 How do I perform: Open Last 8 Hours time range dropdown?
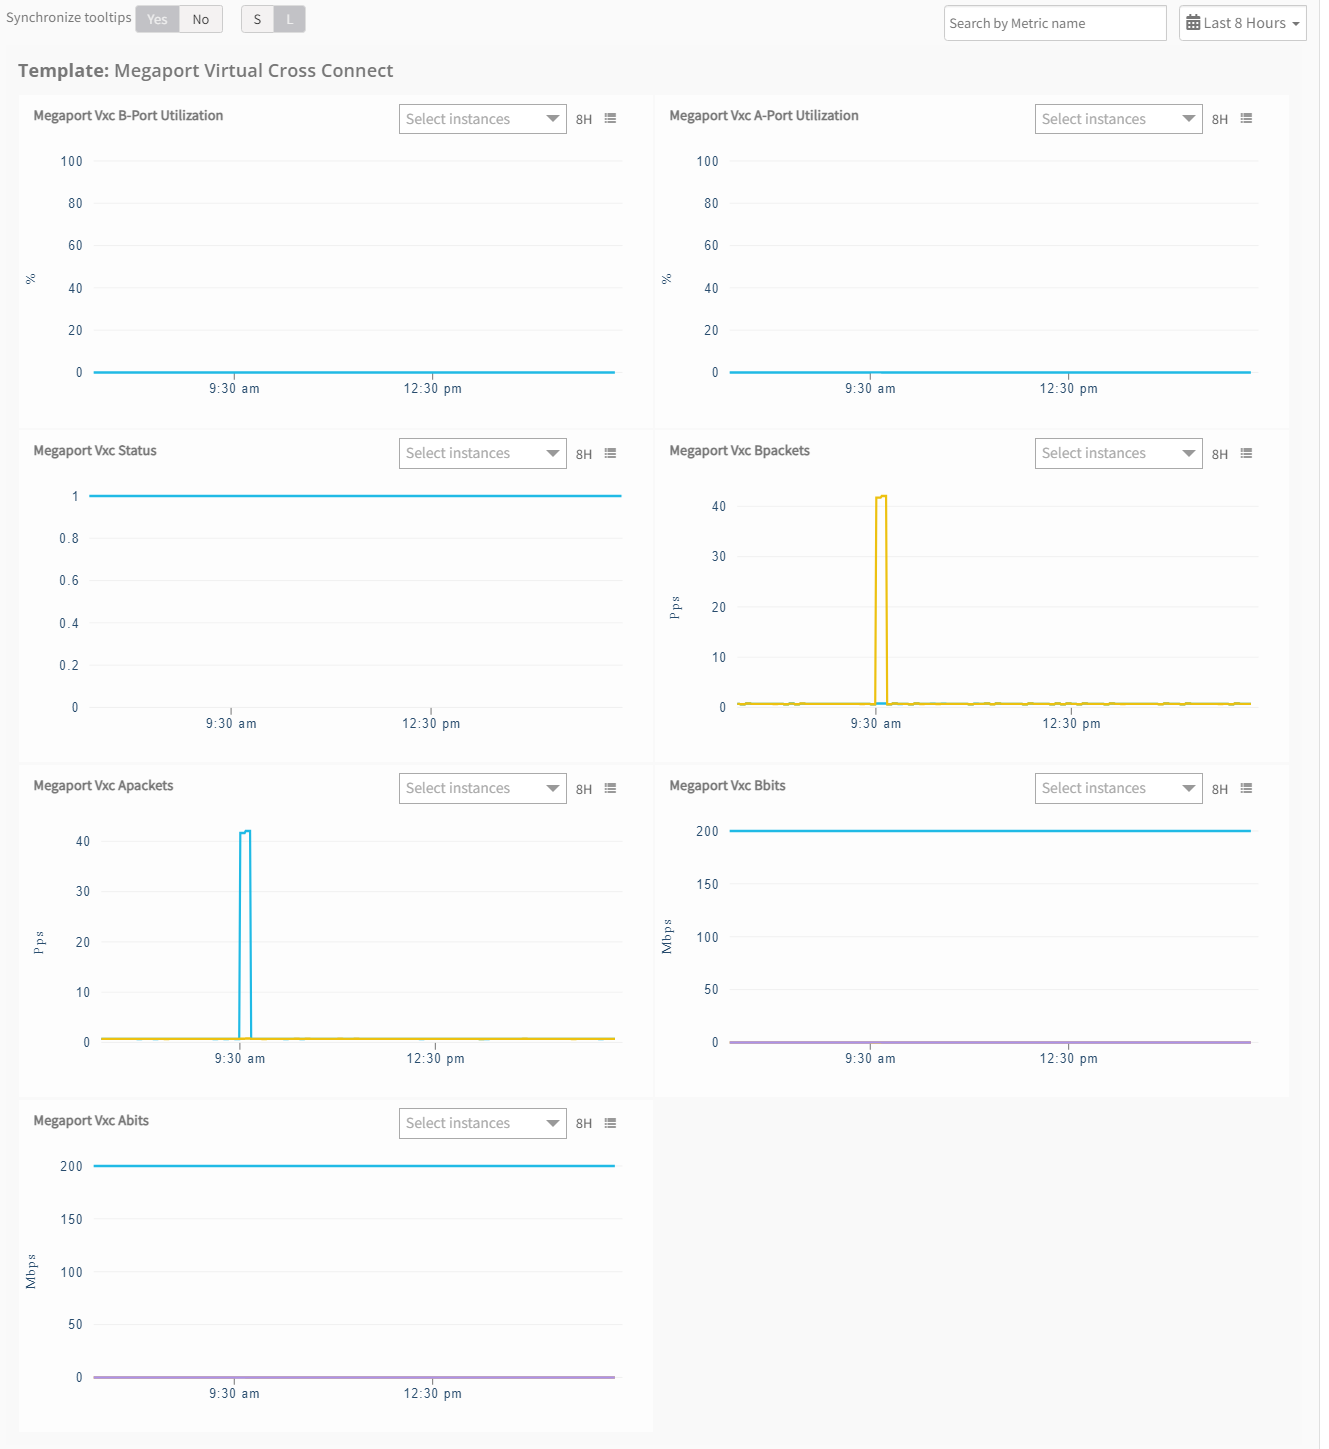[x=1243, y=23]
